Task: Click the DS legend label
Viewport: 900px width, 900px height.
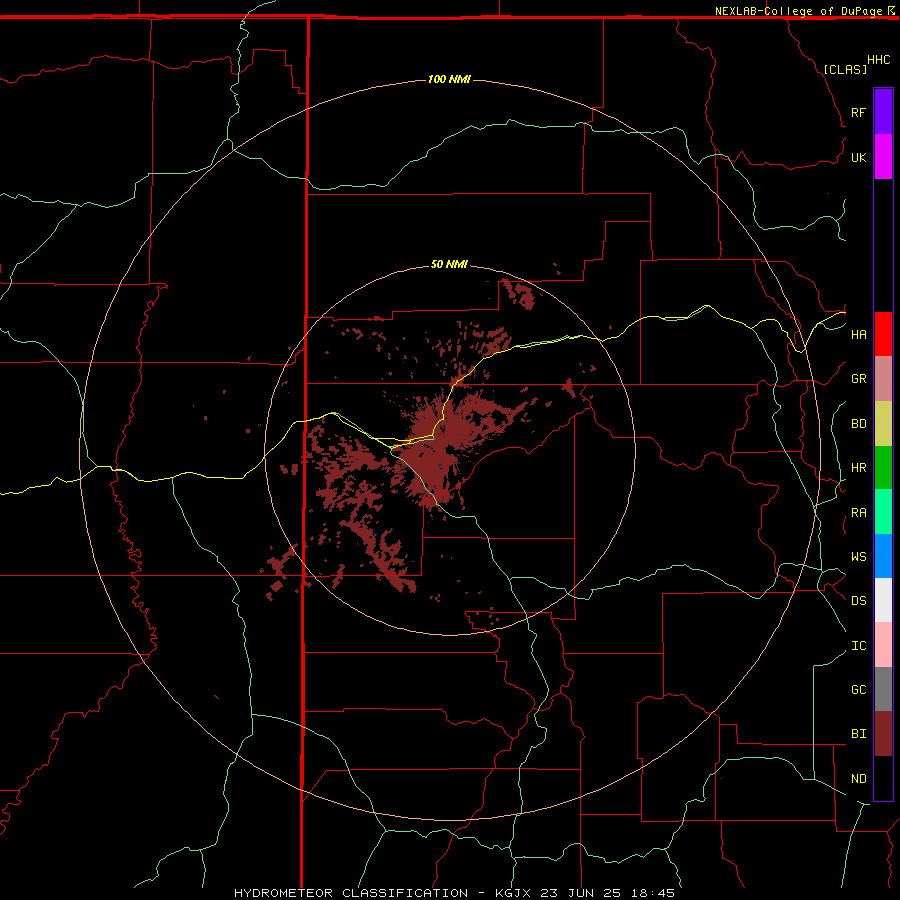Action: (x=858, y=601)
